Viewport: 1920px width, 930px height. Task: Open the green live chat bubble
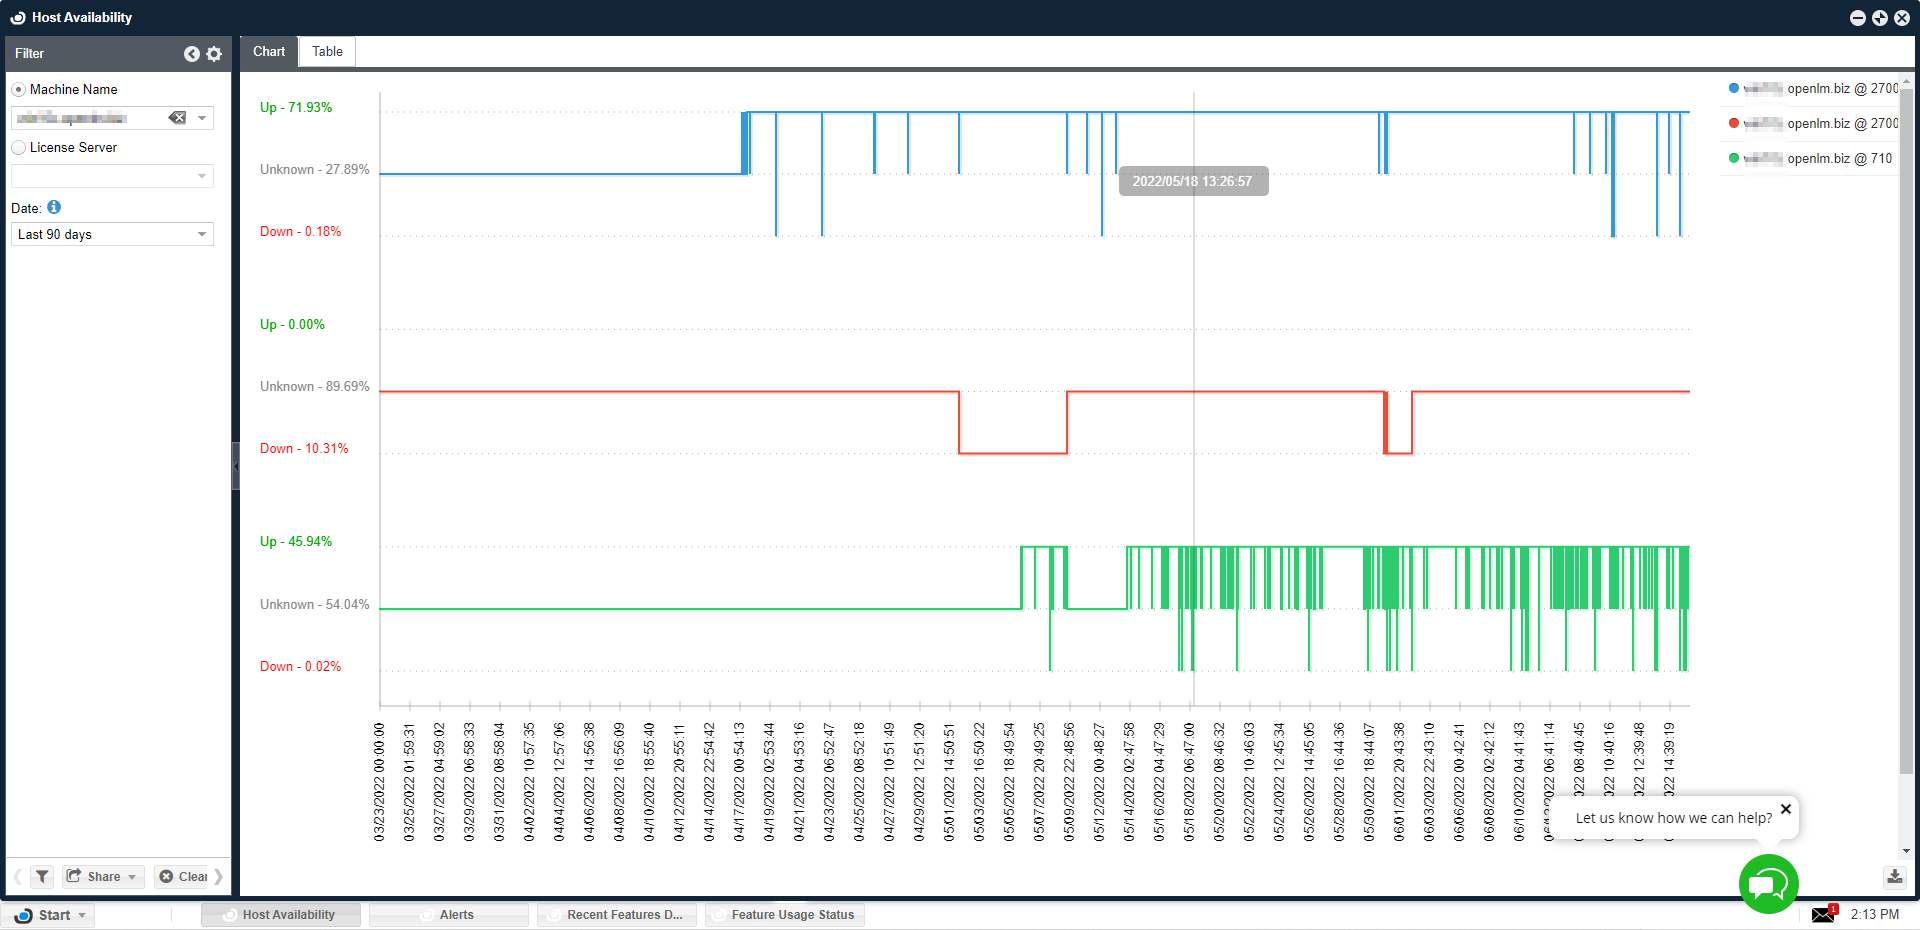click(x=1768, y=884)
